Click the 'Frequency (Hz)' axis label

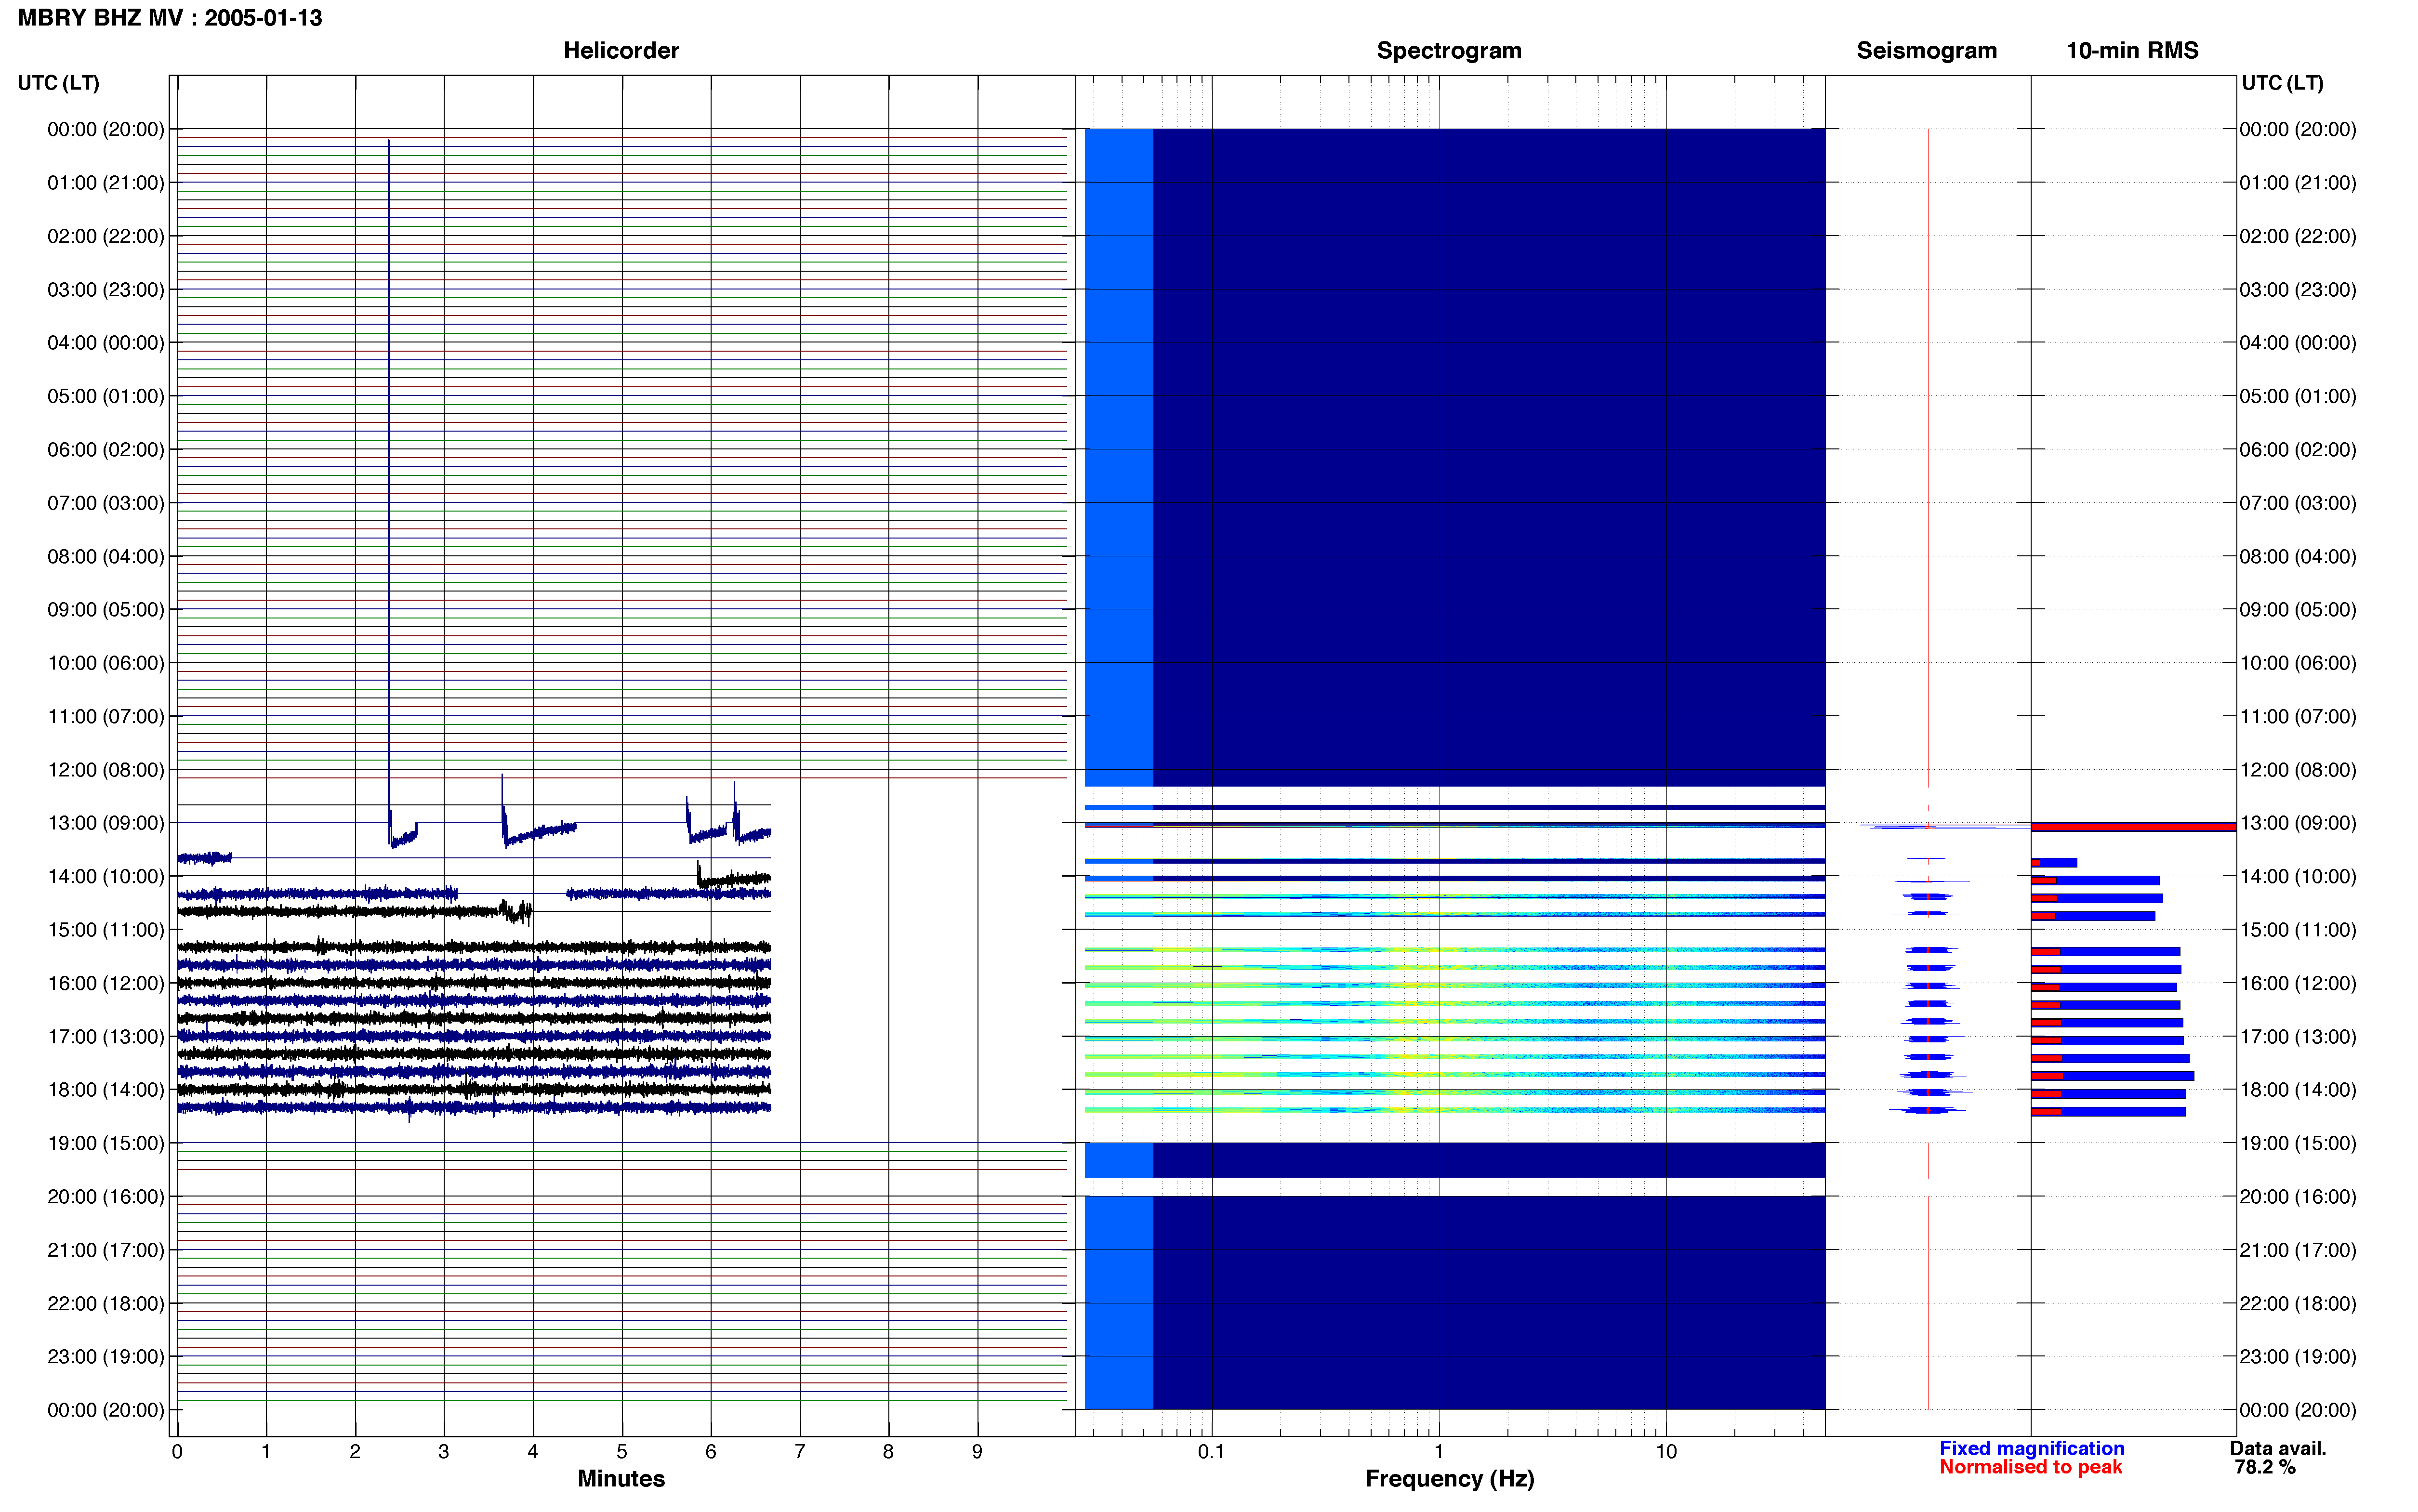tap(1449, 1479)
